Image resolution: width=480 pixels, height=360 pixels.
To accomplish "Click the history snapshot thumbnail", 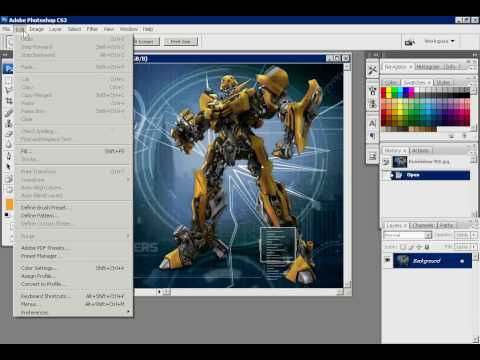I will click(x=400, y=162).
